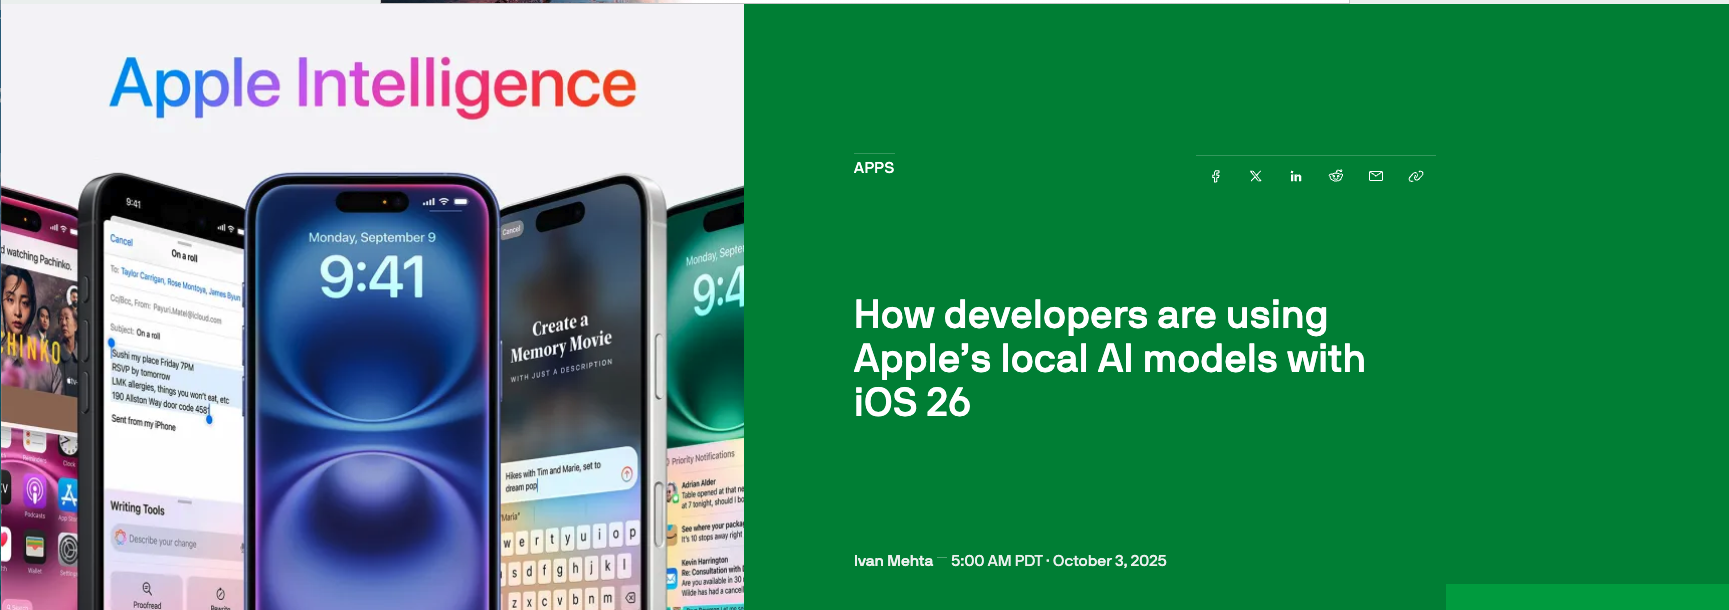The height and width of the screenshot is (610, 1729).
Task: Share the article on LinkedIn
Action: [x=1296, y=176]
